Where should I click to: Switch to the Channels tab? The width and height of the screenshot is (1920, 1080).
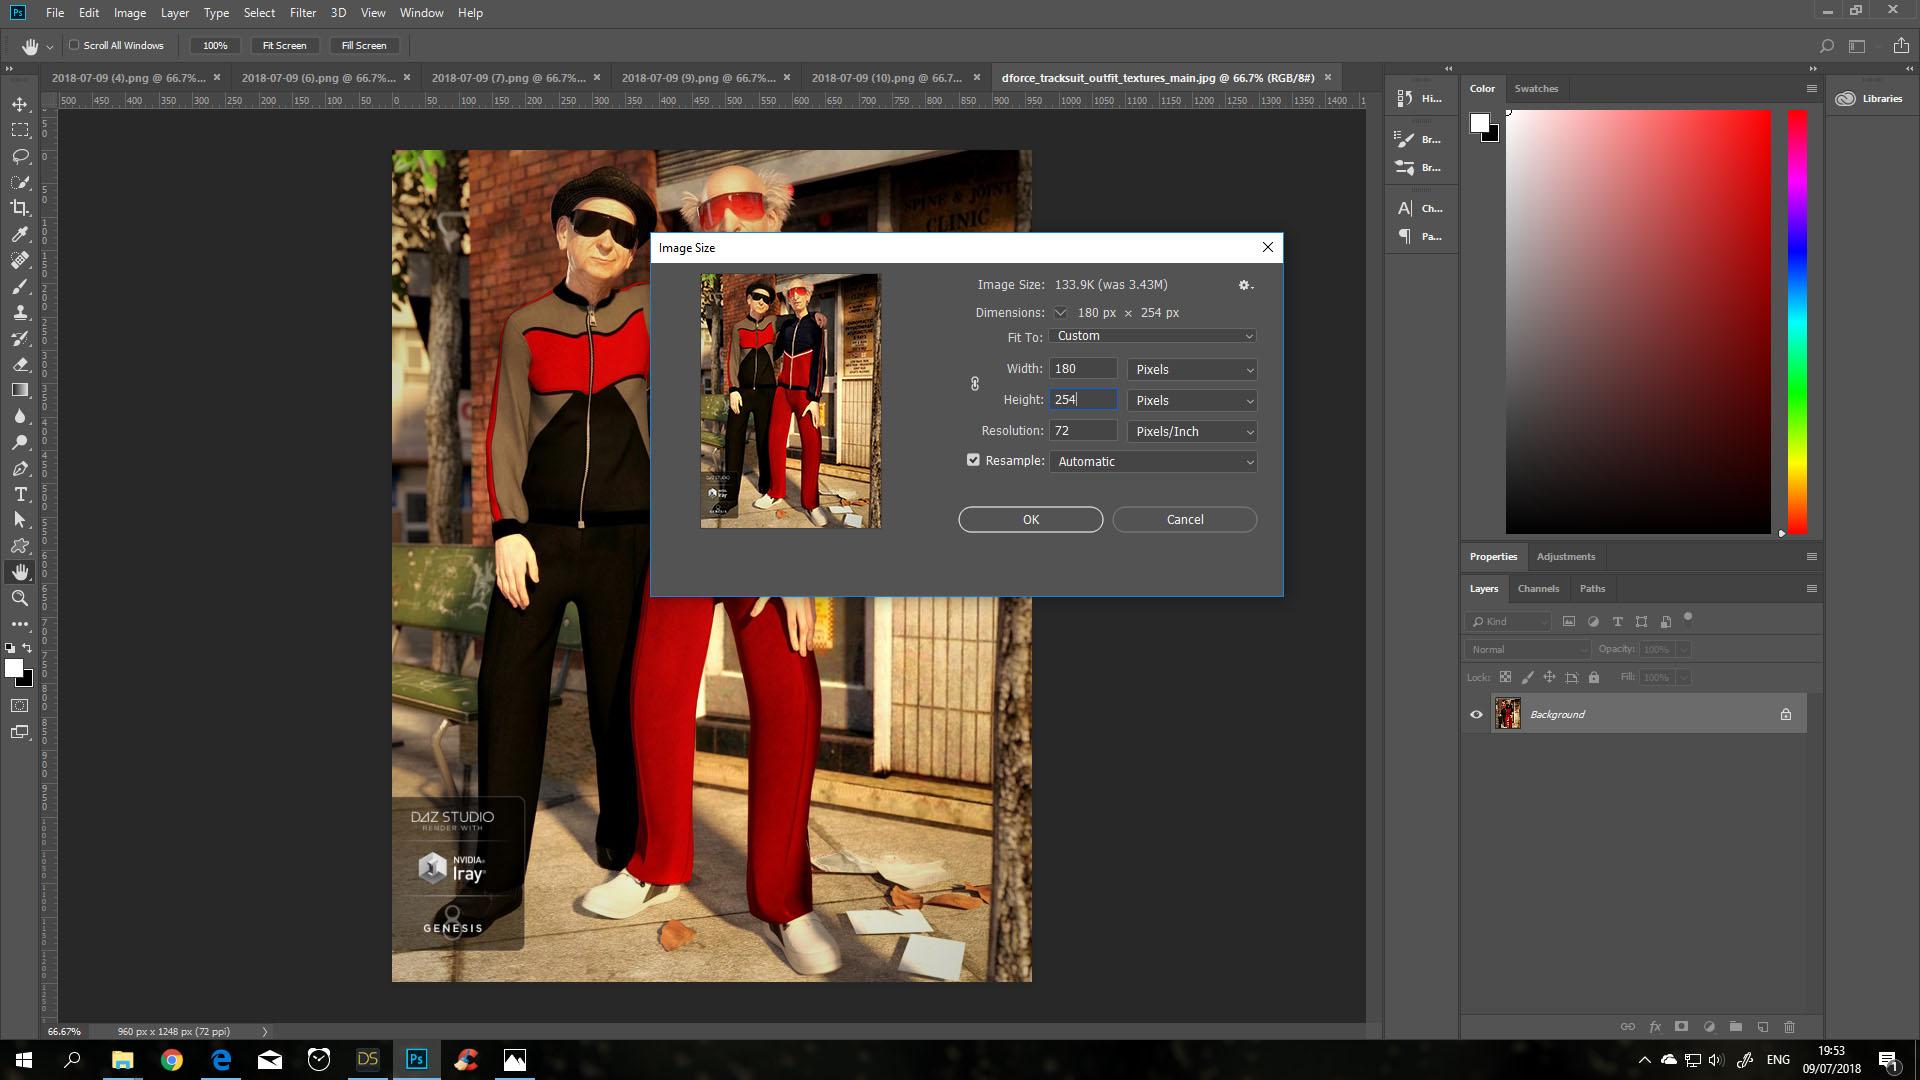click(1537, 588)
